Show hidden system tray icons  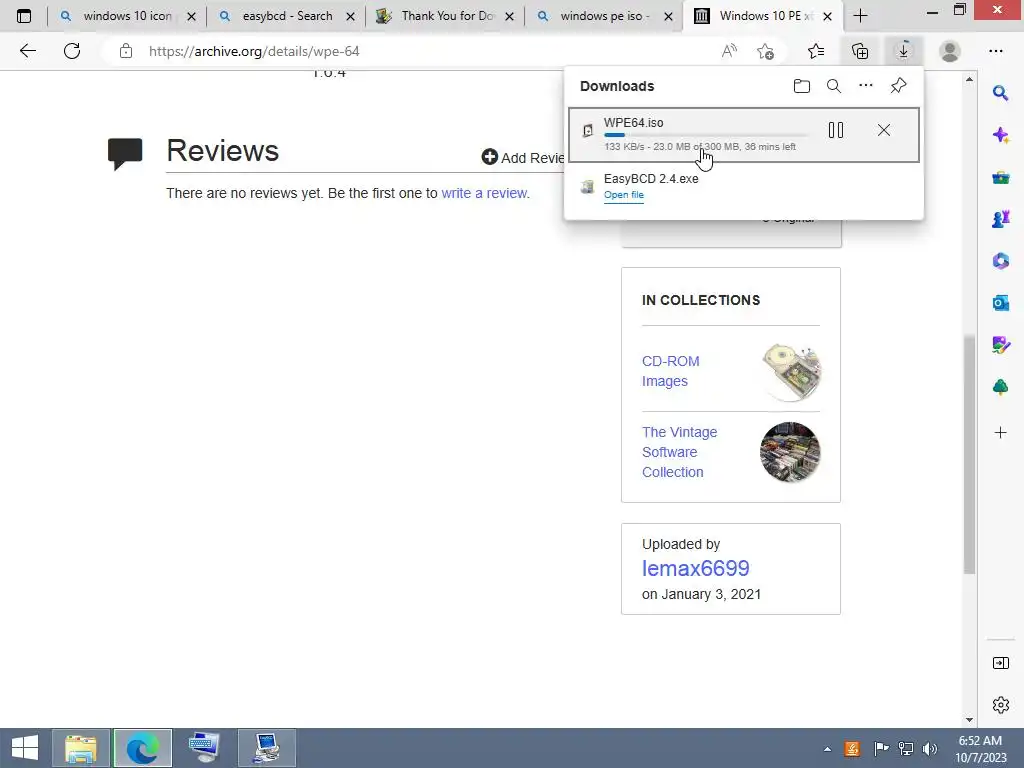point(827,749)
